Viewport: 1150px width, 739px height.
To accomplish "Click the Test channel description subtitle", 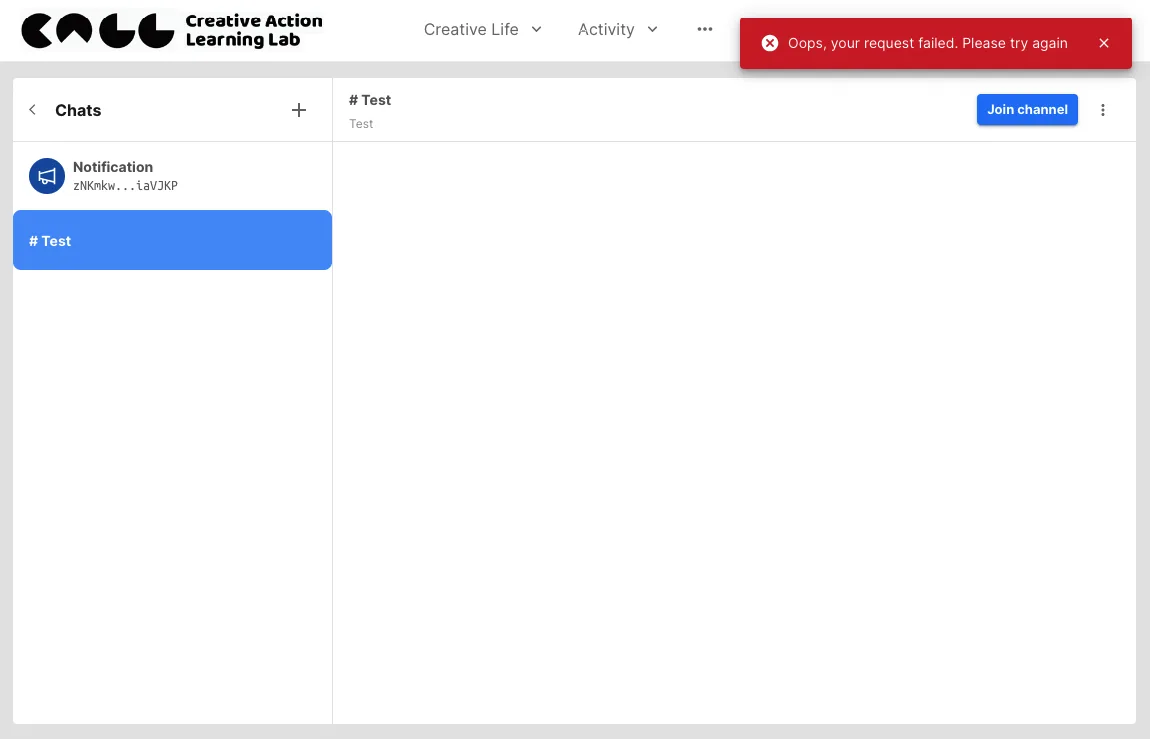I will [361, 124].
